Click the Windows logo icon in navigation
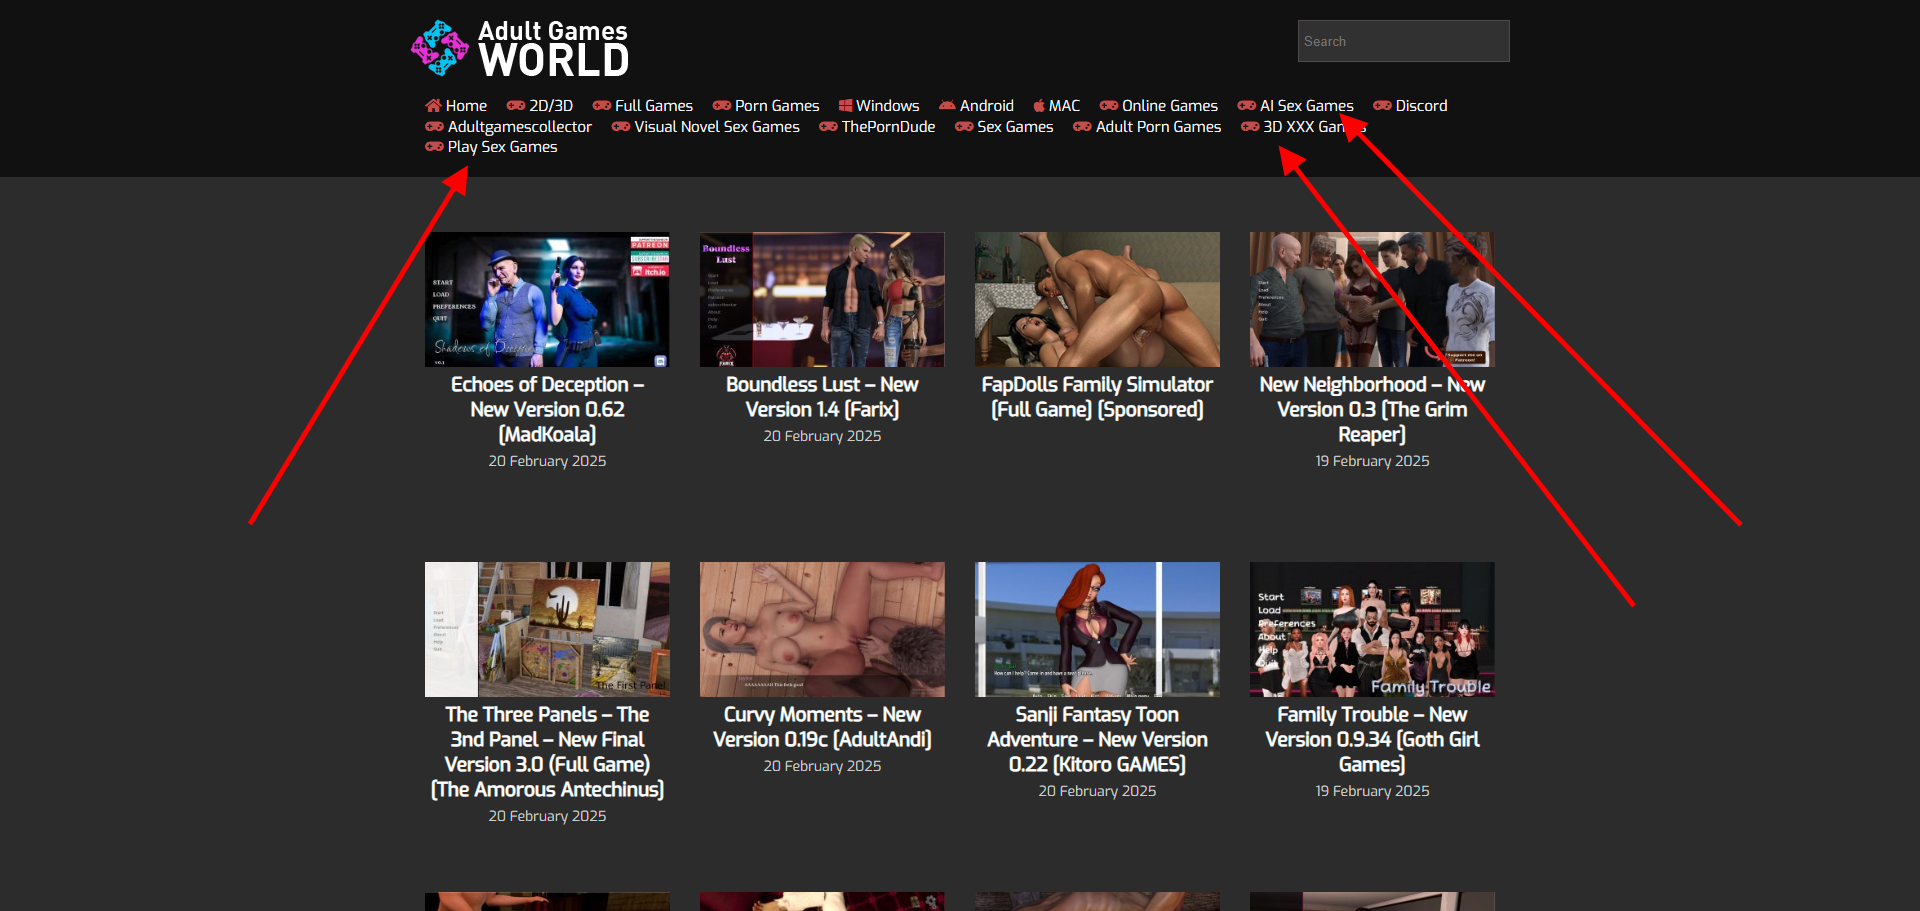 pyautogui.click(x=845, y=106)
